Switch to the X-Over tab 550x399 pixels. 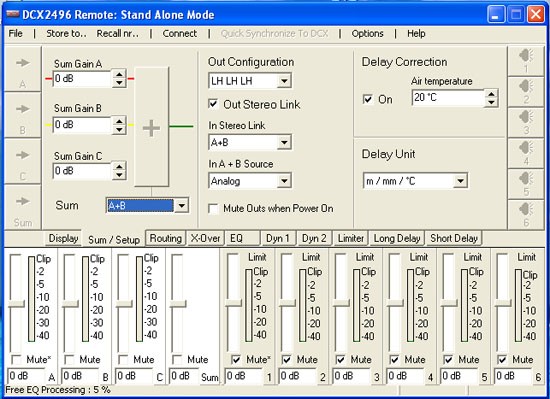click(x=205, y=238)
